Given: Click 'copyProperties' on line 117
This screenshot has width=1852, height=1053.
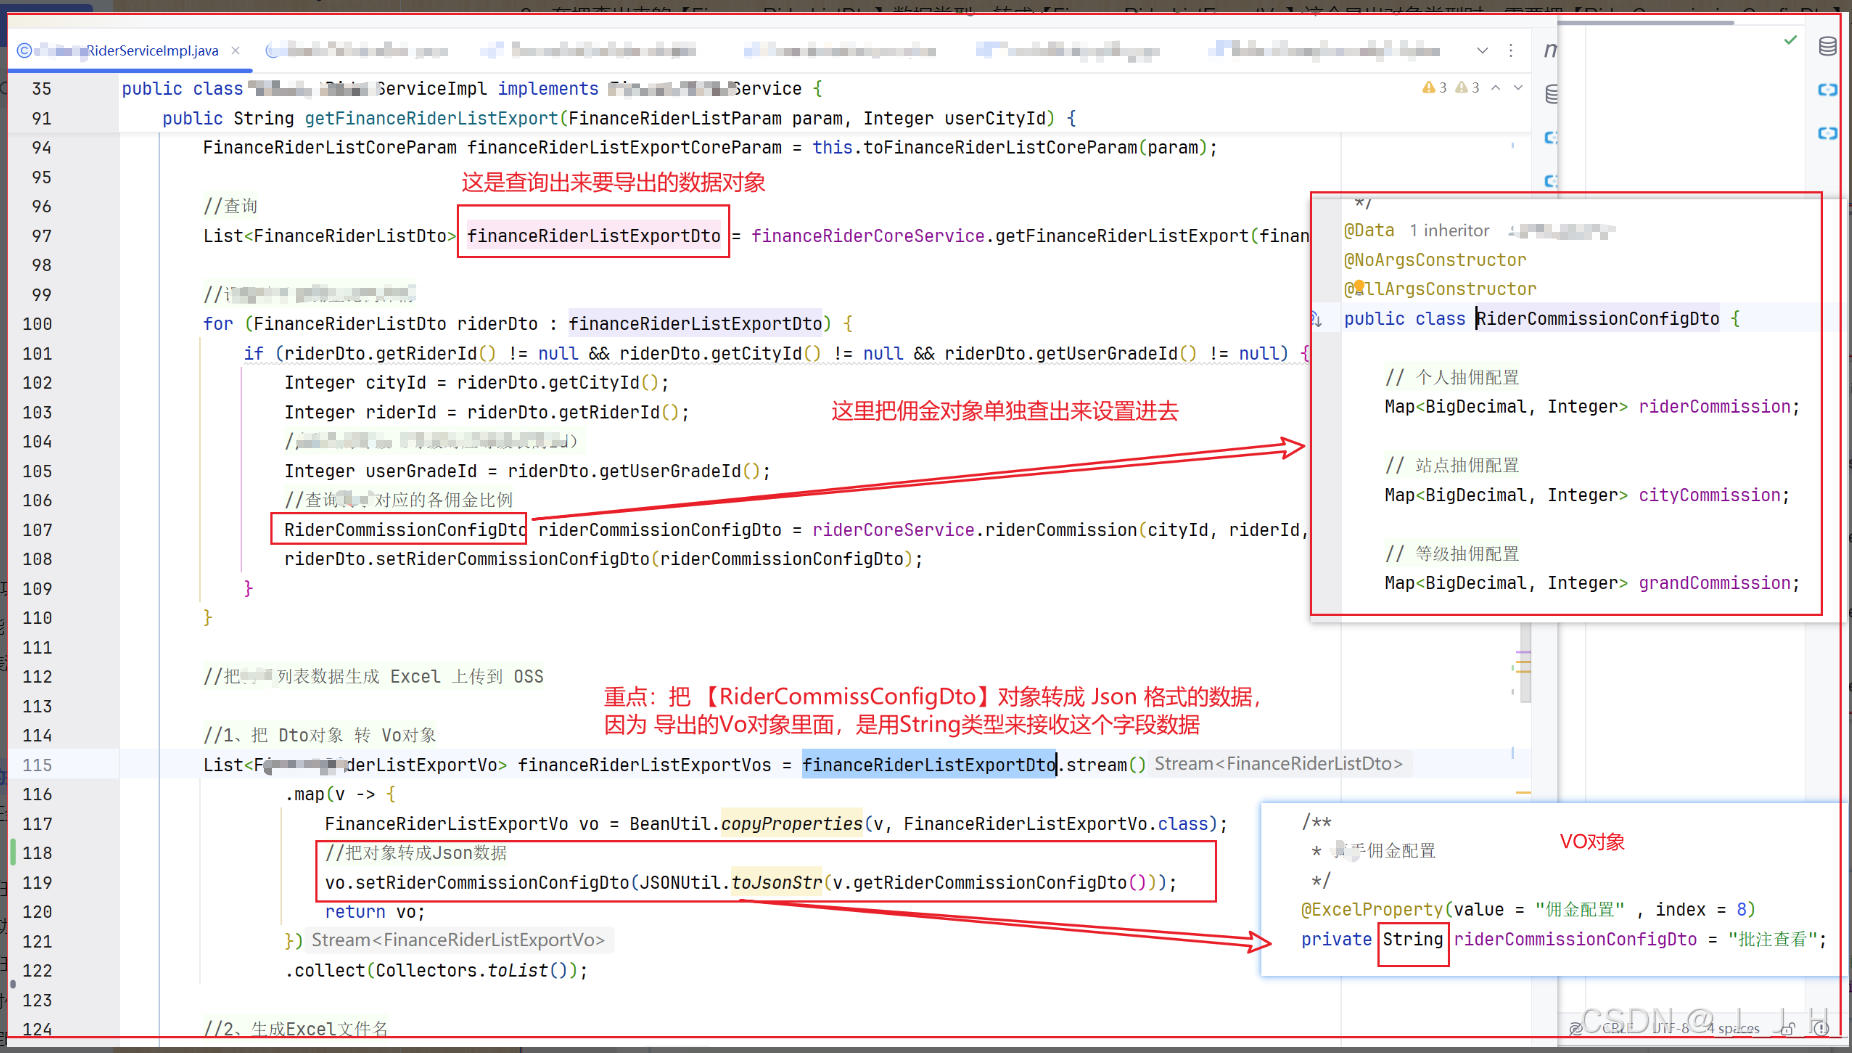Looking at the screenshot, I should coord(792,824).
